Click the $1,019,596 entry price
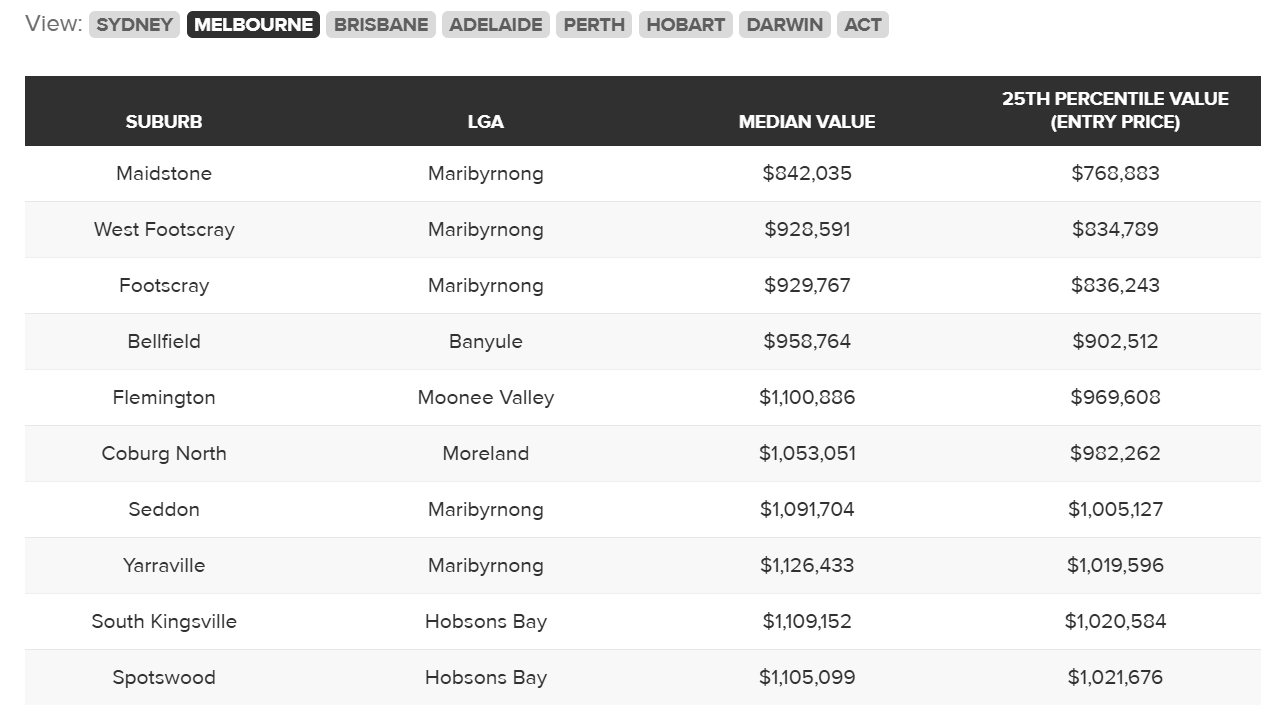This screenshot has height=720, width=1268. 1115,565
